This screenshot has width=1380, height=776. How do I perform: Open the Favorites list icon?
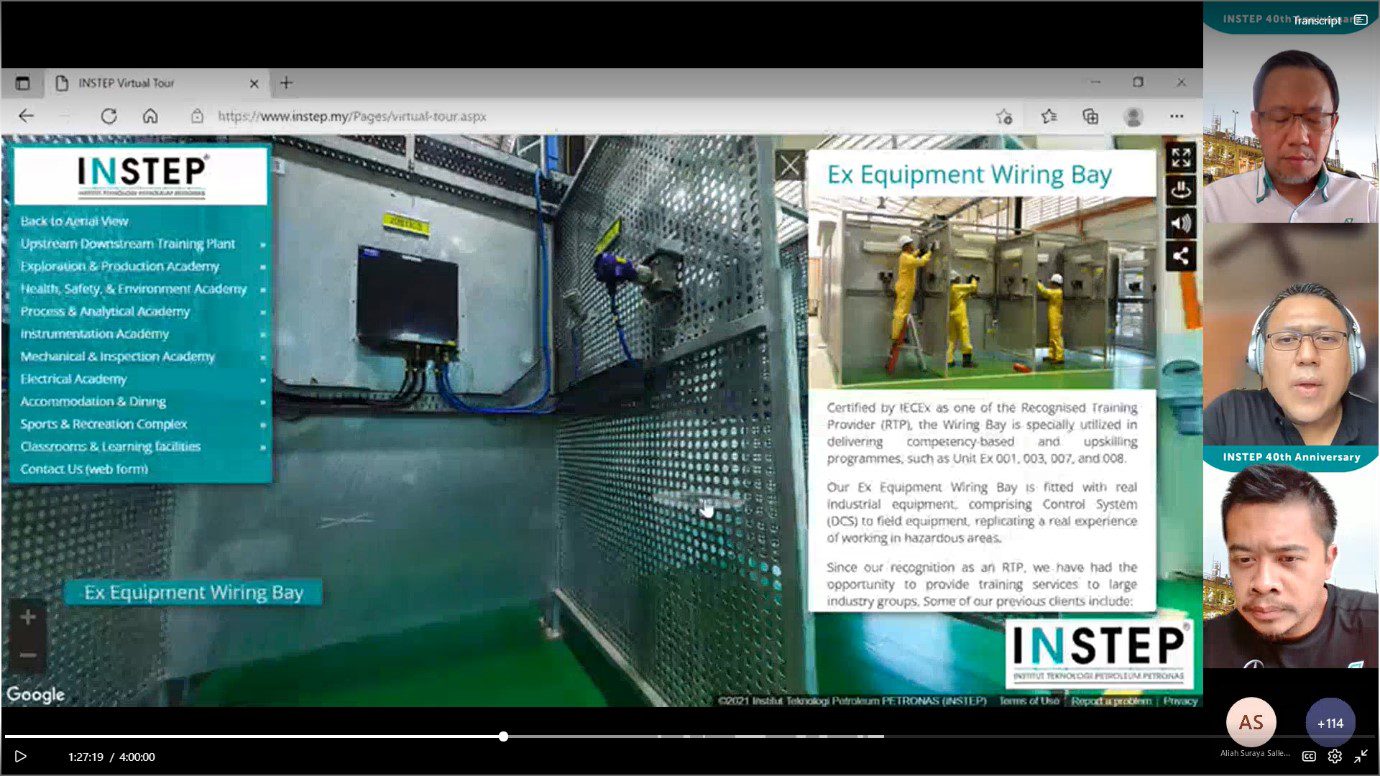point(1048,116)
